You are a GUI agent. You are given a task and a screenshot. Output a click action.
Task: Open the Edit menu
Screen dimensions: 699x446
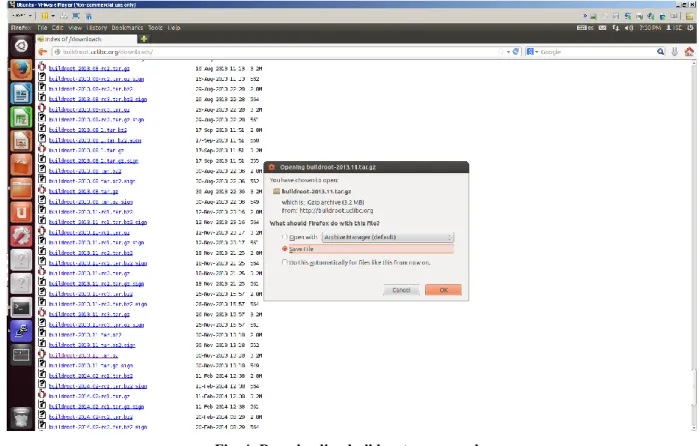point(58,28)
